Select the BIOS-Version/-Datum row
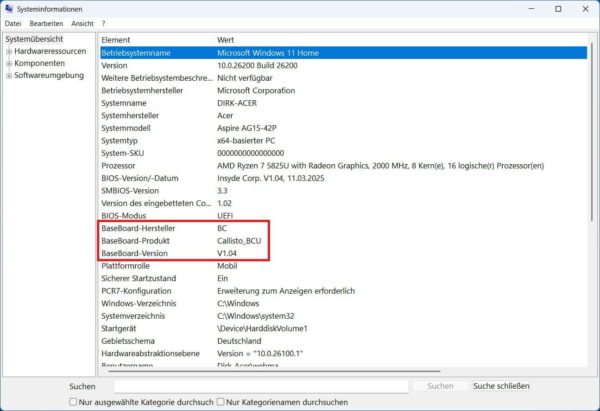 coord(343,178)
